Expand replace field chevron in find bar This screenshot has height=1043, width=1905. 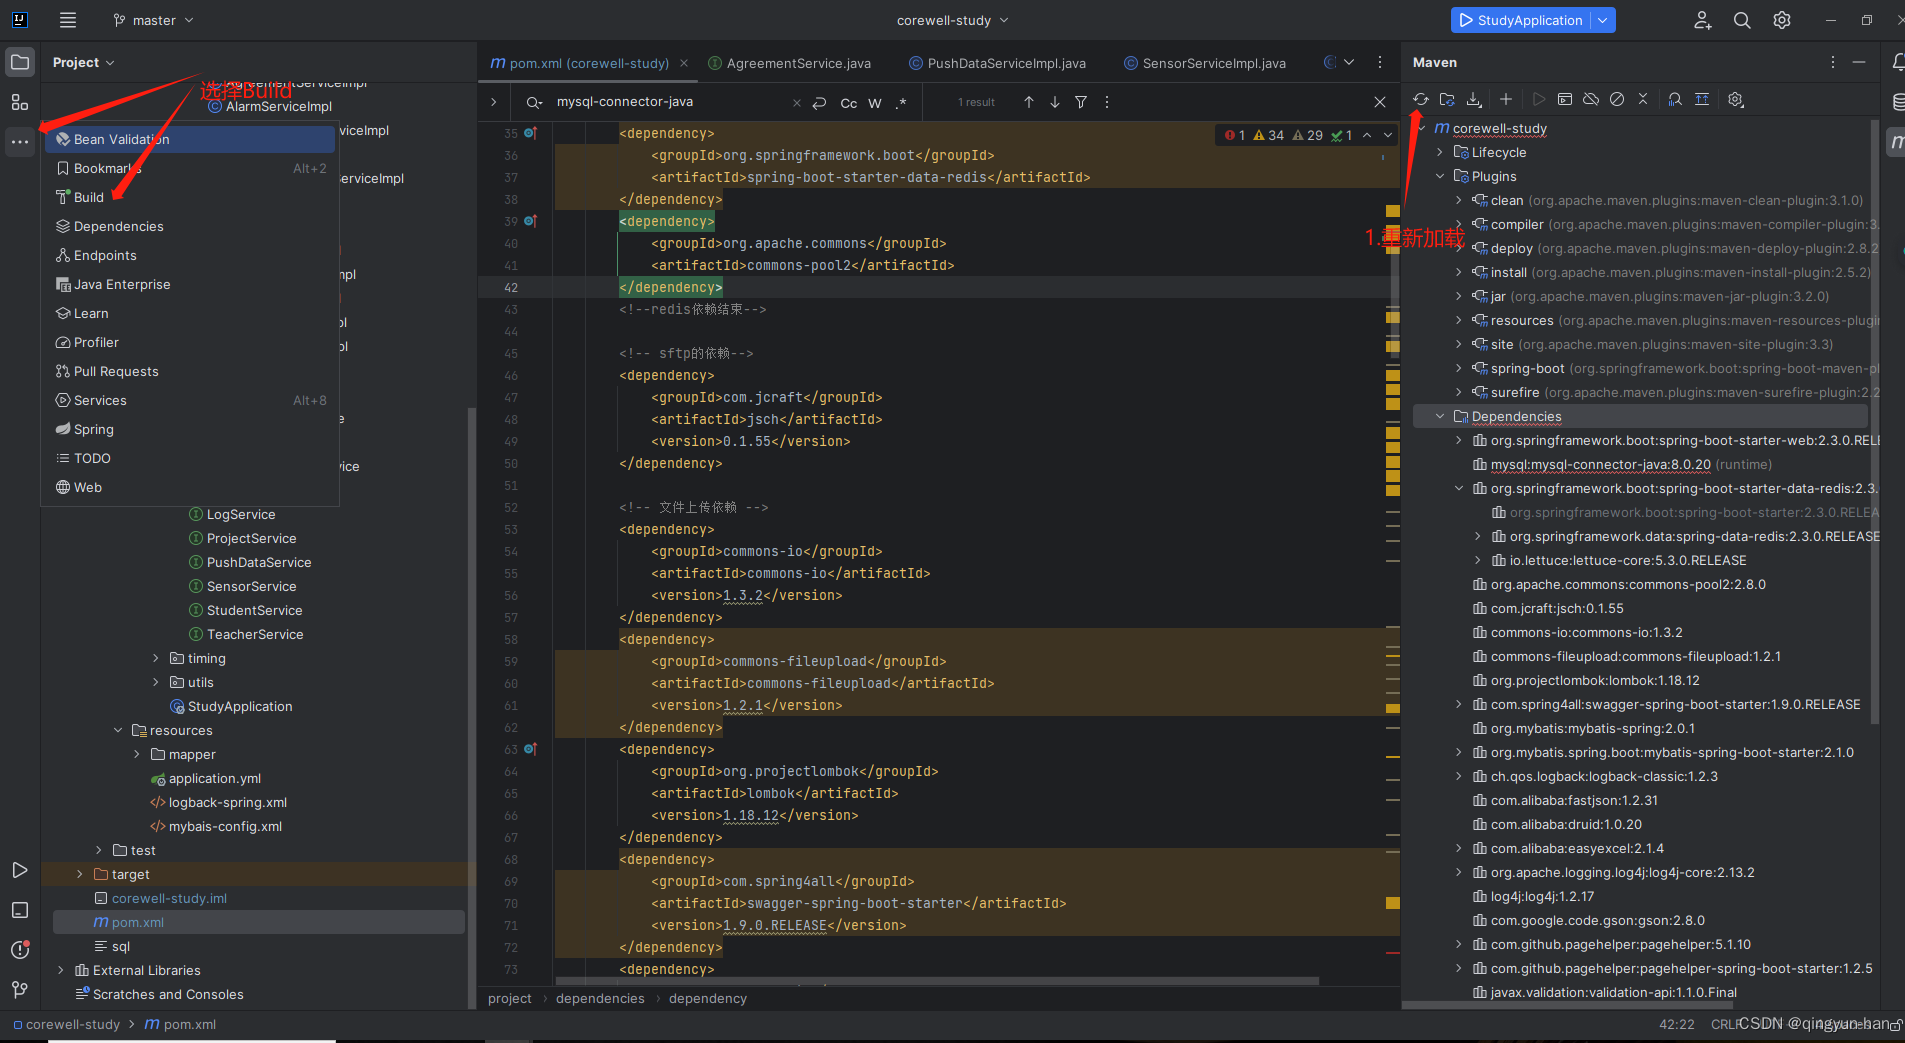[493, 102]
